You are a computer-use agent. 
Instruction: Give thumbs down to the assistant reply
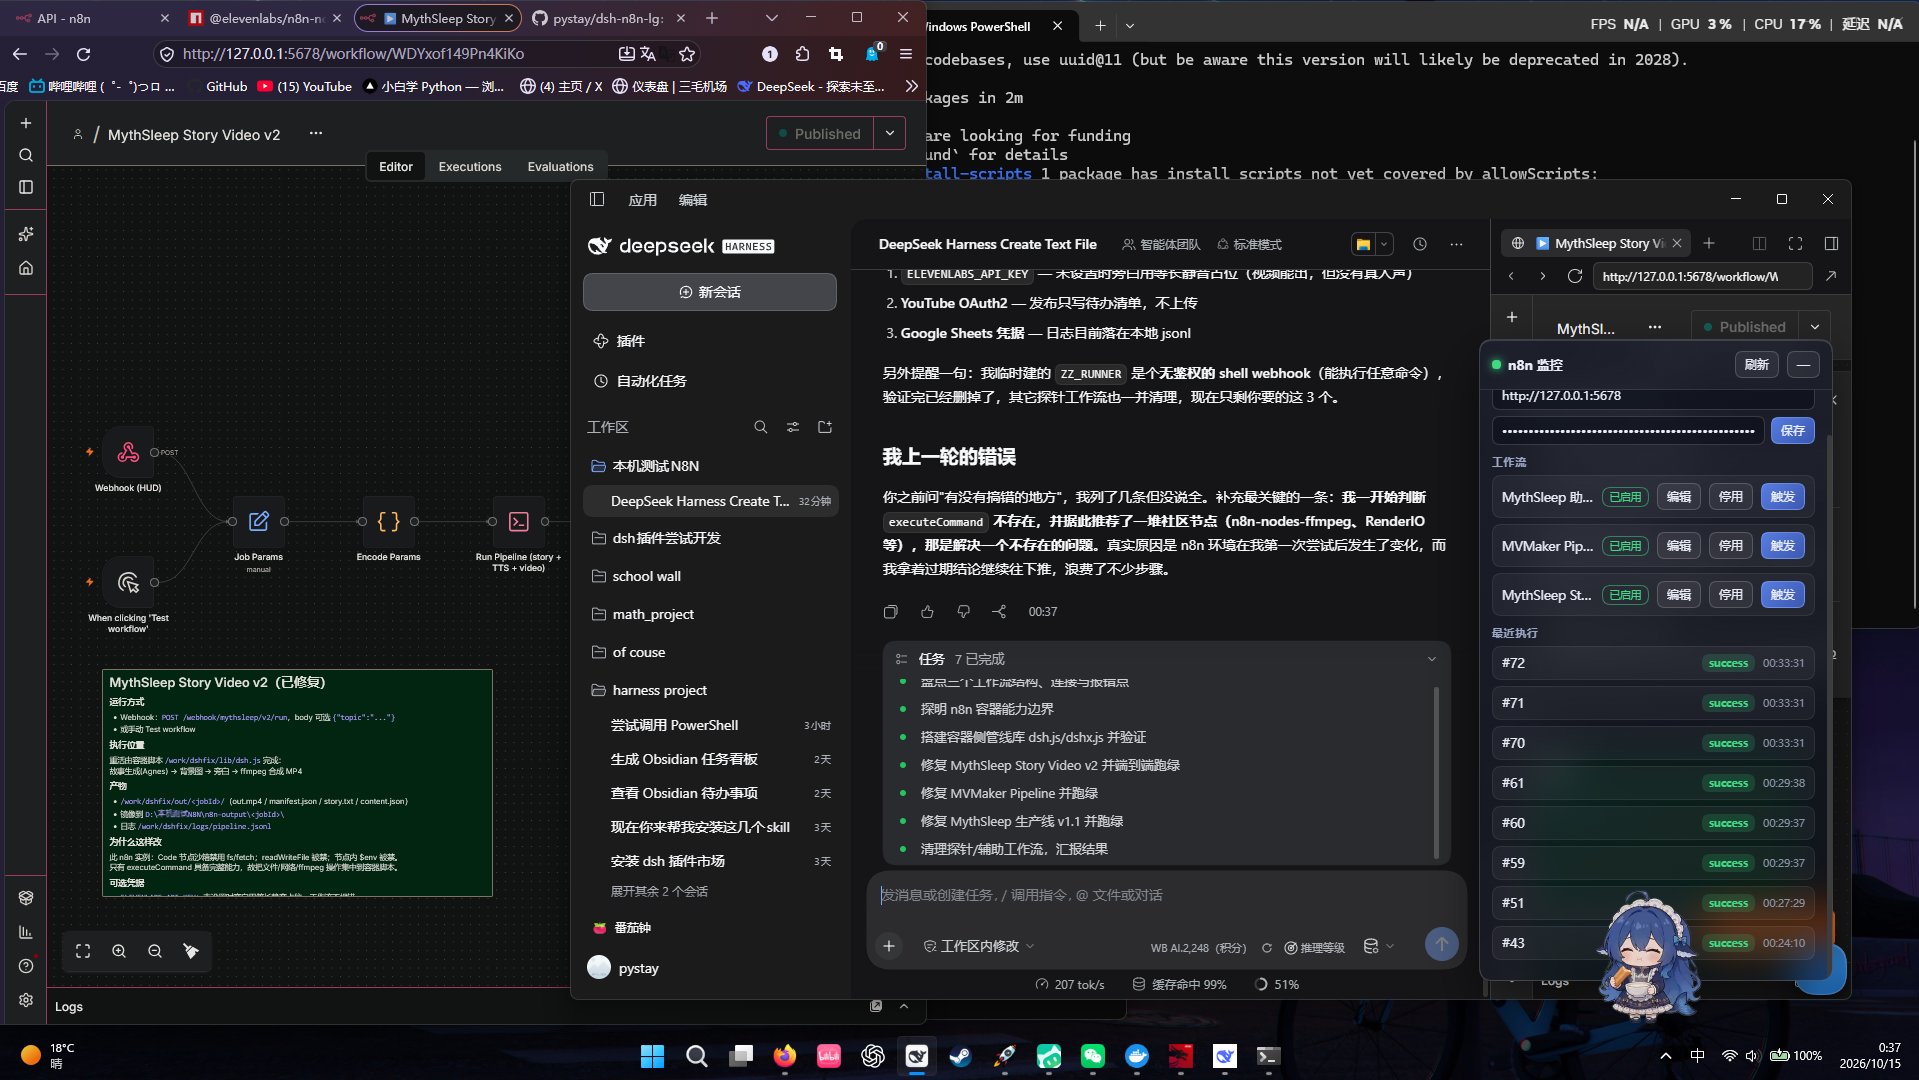963,611
